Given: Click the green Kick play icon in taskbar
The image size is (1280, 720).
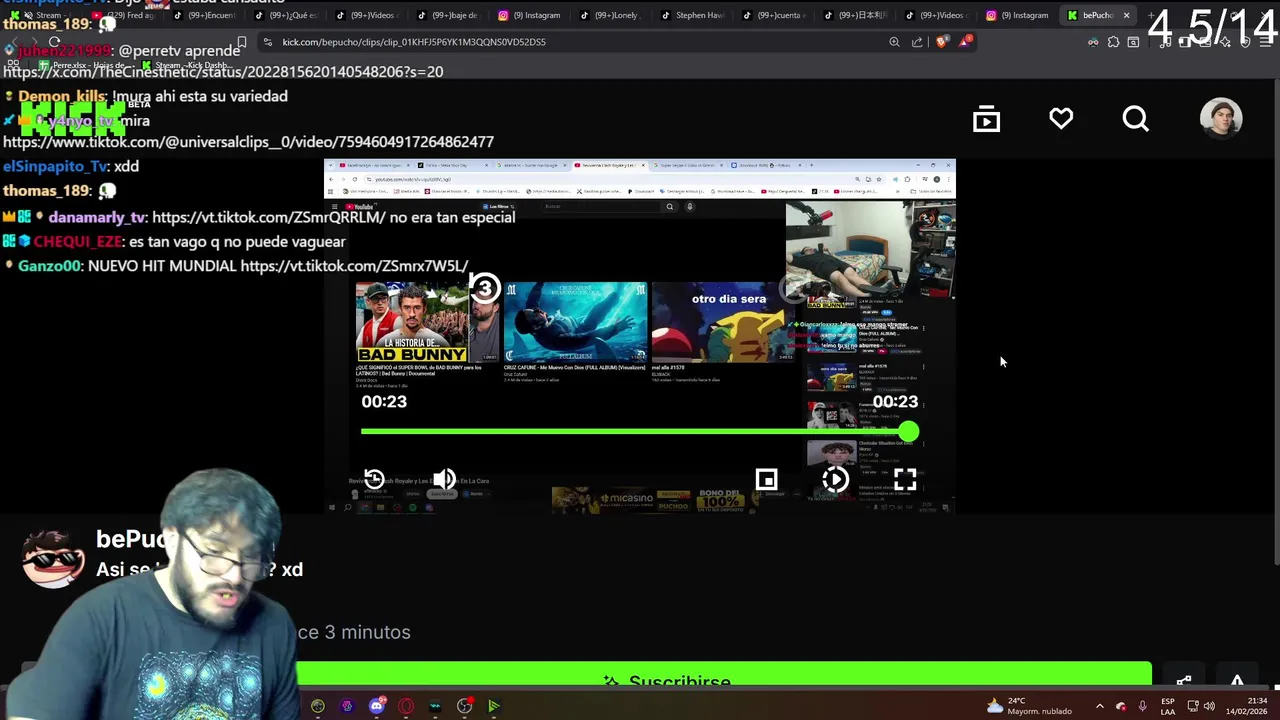Looking at the screenshot, I should point(493,706).
